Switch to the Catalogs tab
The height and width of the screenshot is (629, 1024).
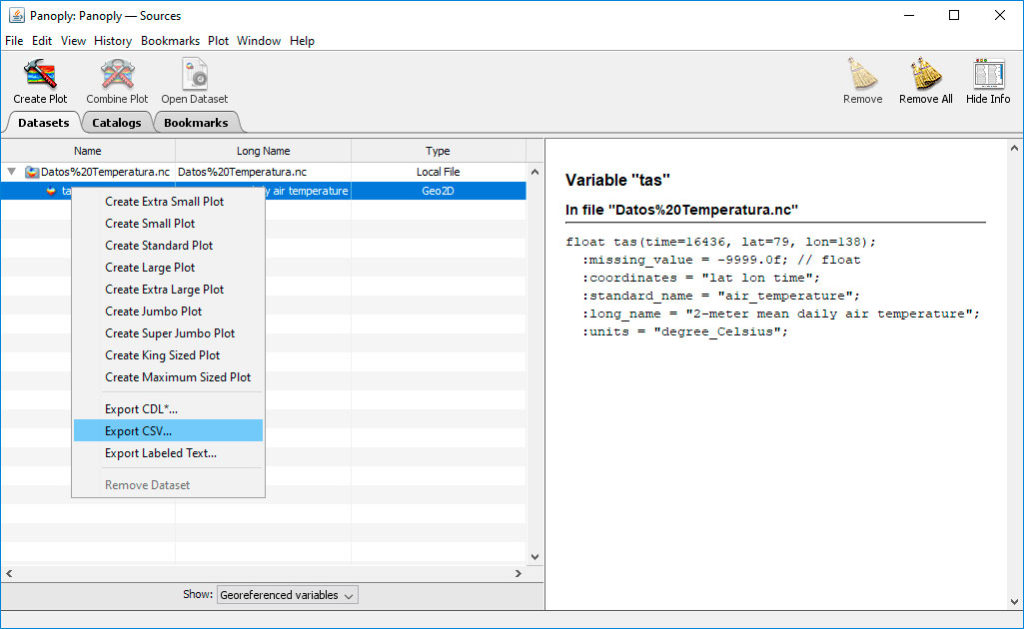tap(116, 123)
